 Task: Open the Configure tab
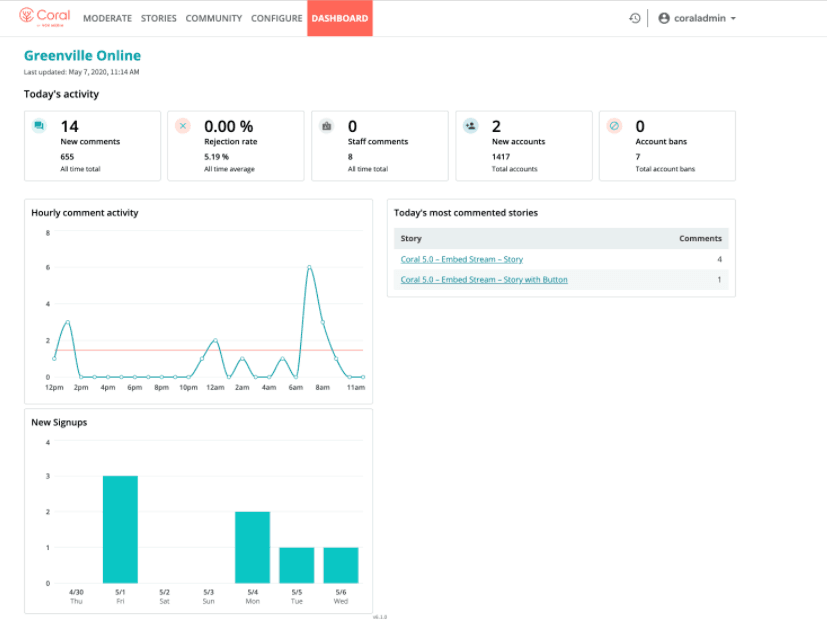[276, 18]
